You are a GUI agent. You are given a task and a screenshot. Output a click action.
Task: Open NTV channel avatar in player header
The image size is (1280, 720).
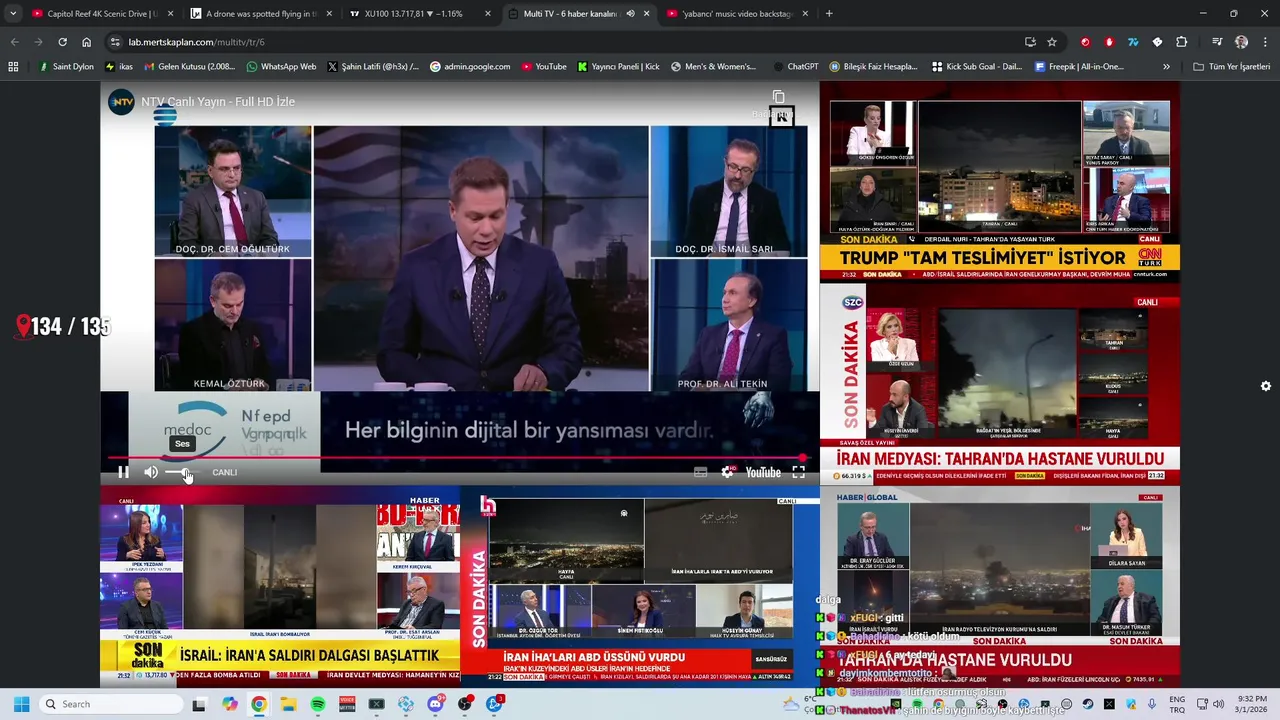121,102
